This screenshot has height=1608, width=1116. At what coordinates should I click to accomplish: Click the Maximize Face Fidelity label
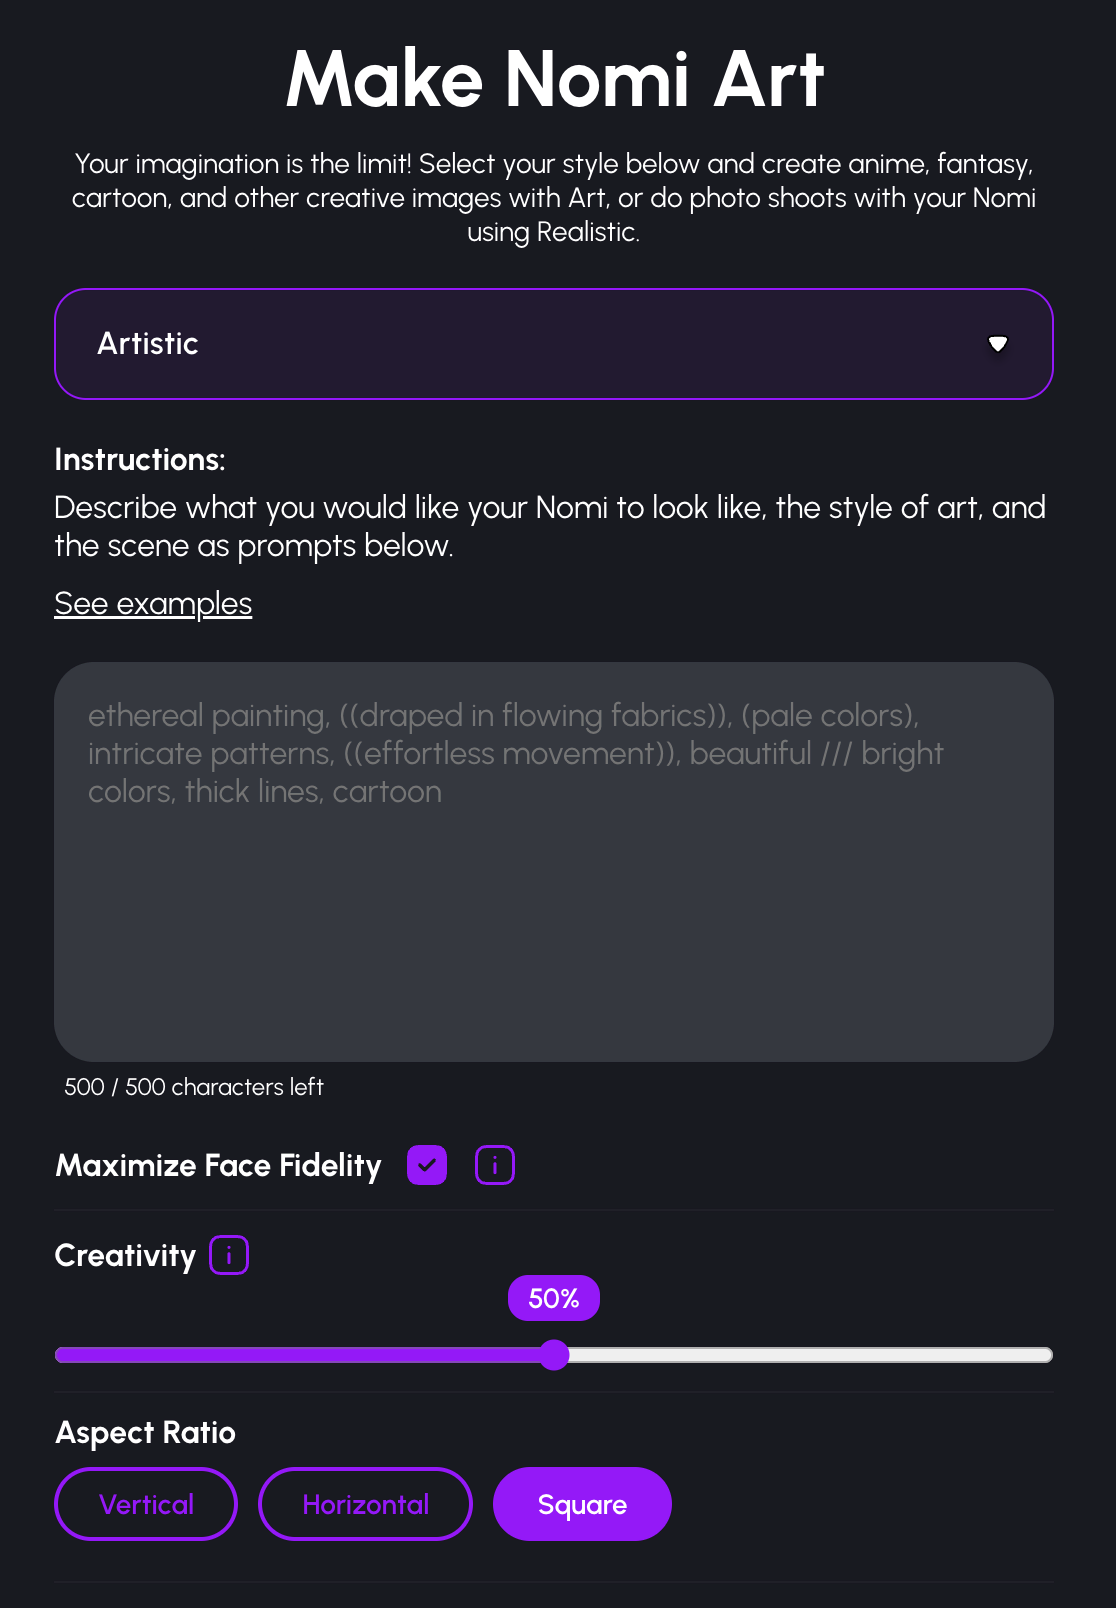coord(219,1166)
